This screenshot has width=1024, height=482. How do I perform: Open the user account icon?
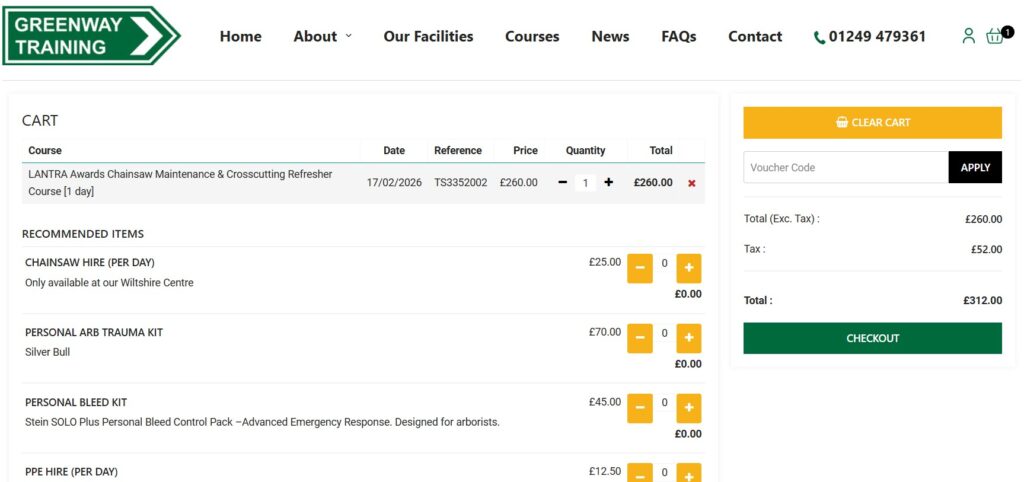pos(967,36)
